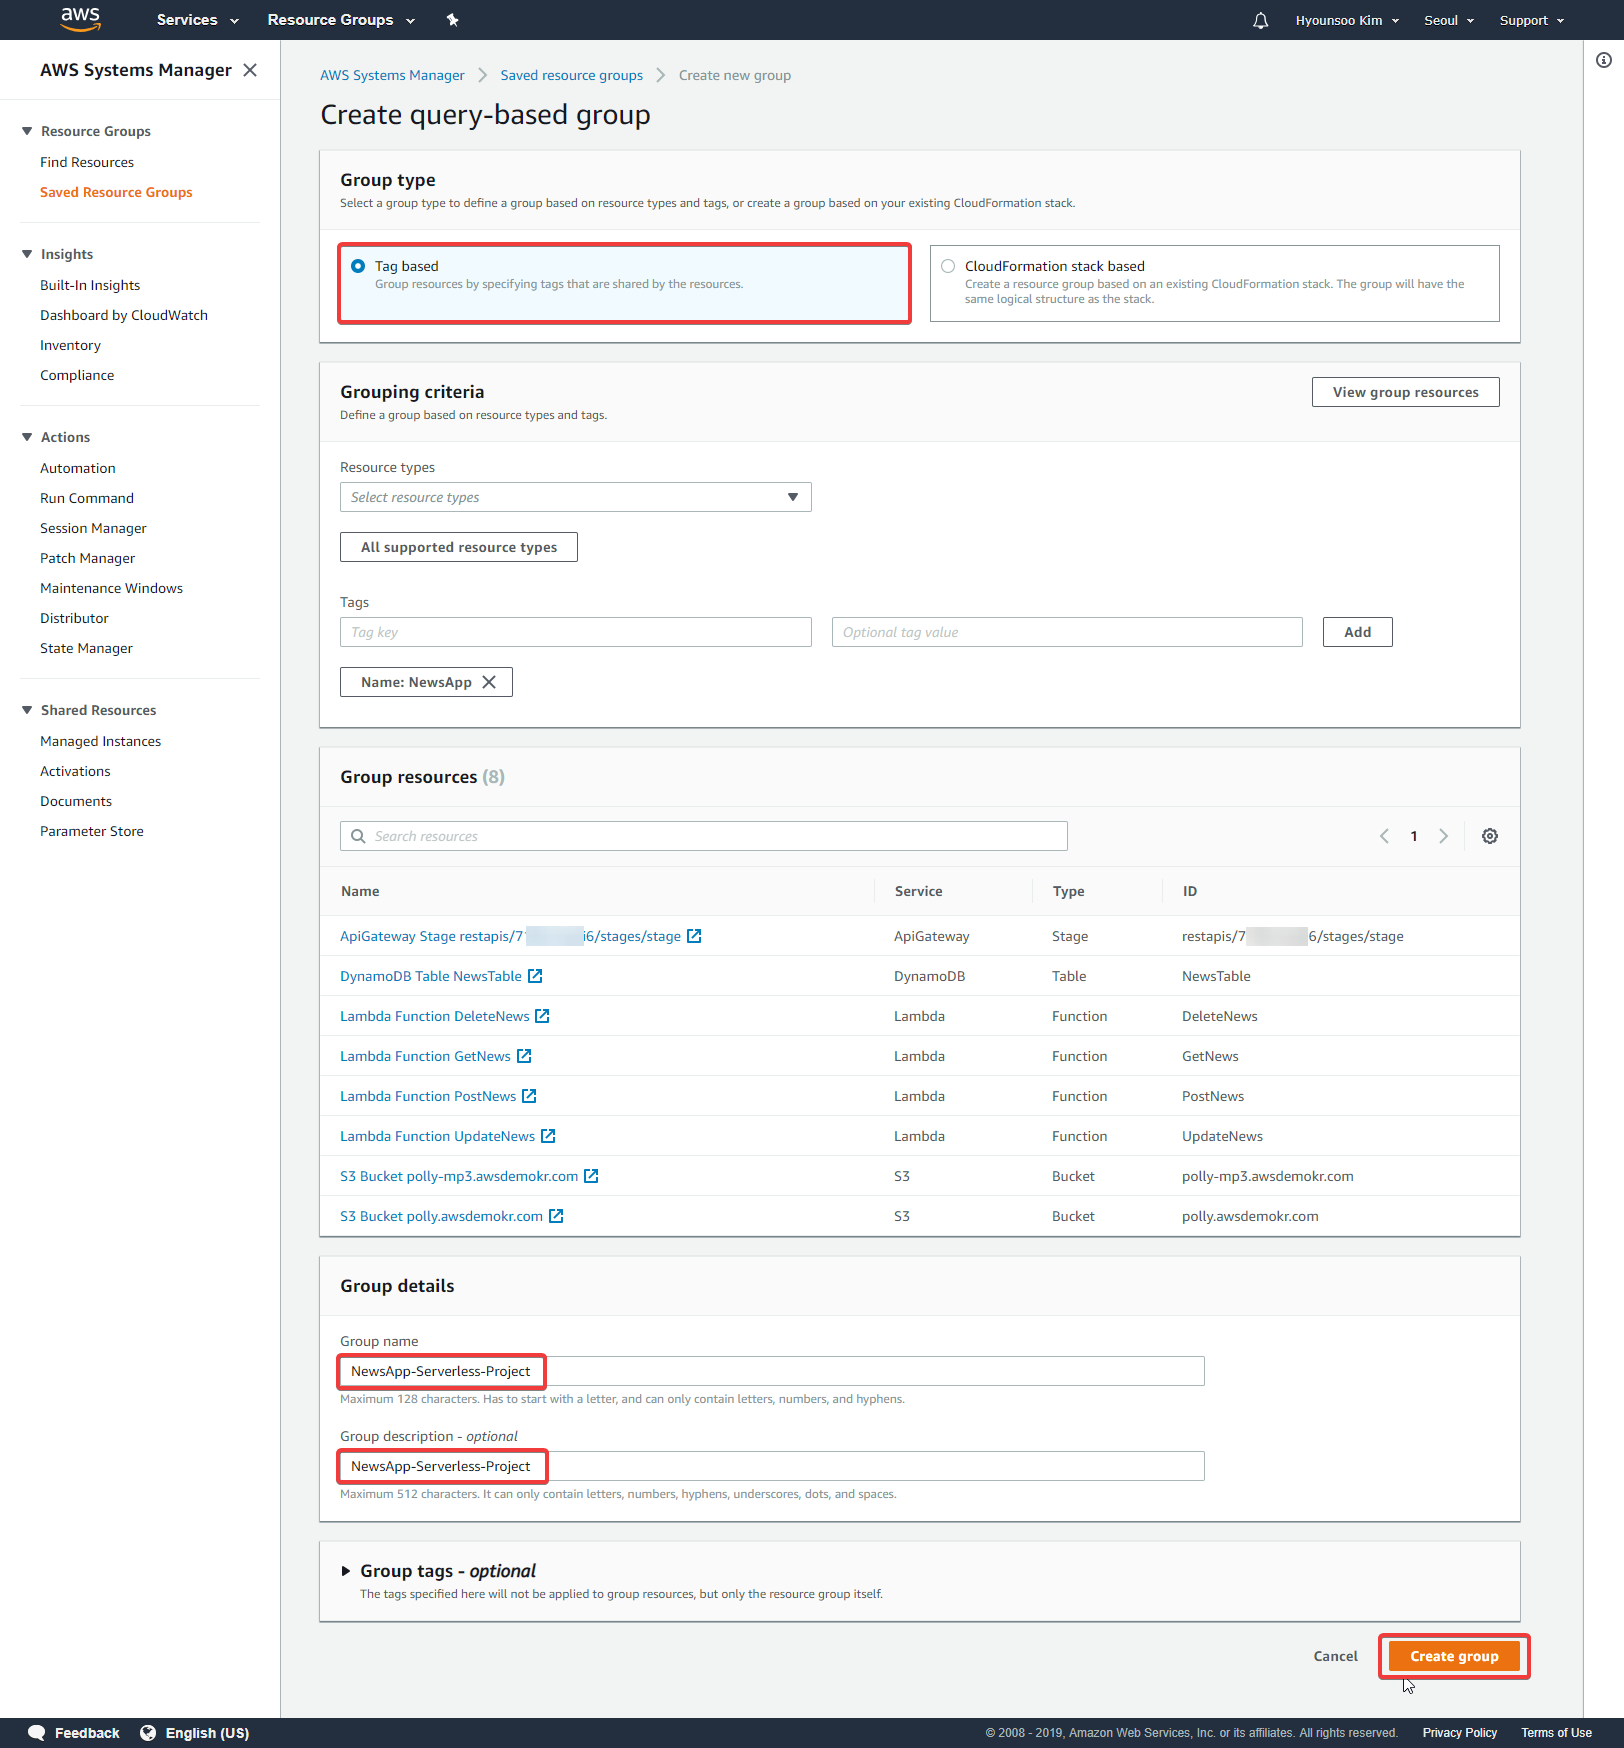The image size is (1624, 1748).
Task: Collapse the Resource Groups sidebar section
Action: [x=27, y=131]
